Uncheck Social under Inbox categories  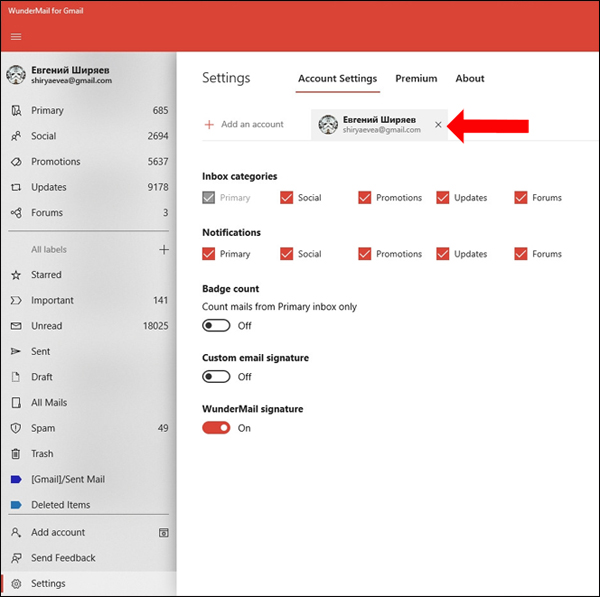[x=286, y=197]
